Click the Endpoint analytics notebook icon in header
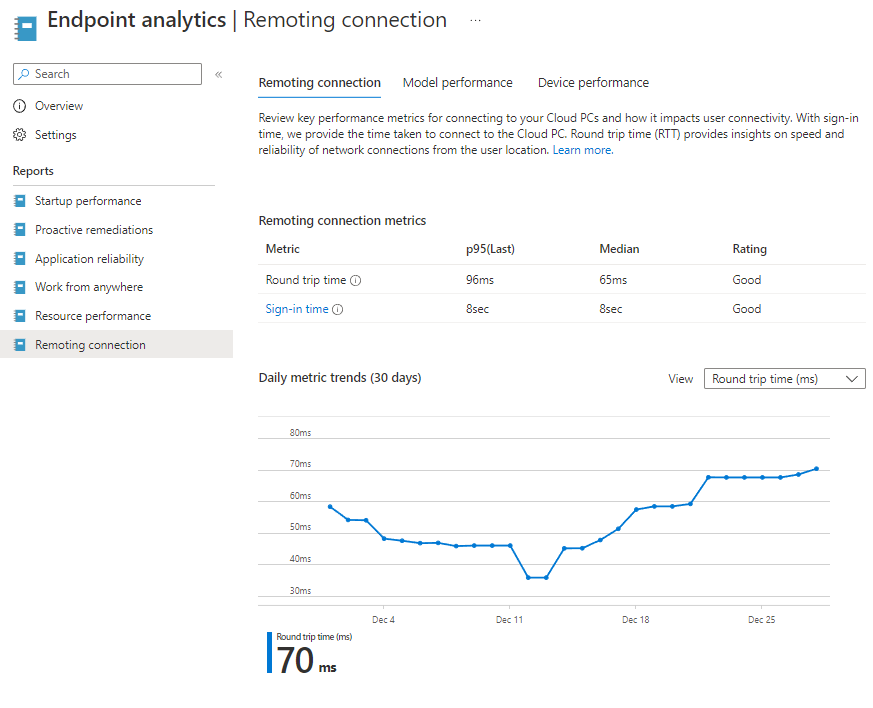 [x=25, y=28]
